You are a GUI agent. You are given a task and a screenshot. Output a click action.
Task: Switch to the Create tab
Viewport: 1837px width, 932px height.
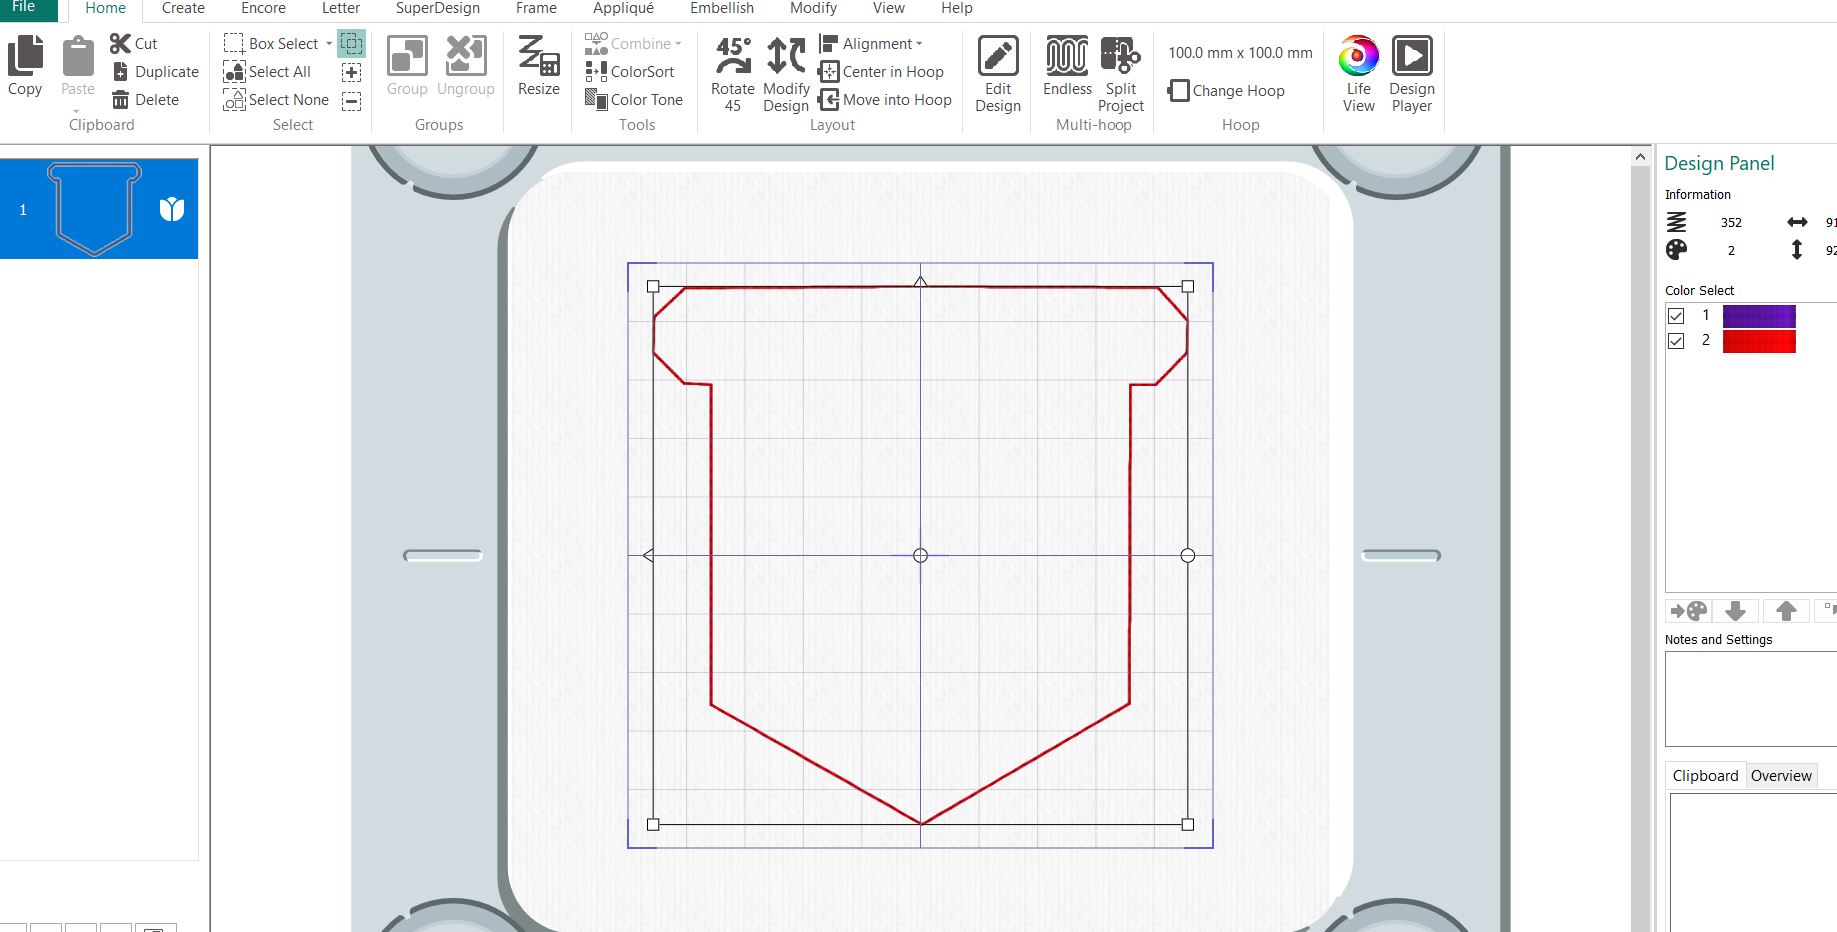click(183, 8)
